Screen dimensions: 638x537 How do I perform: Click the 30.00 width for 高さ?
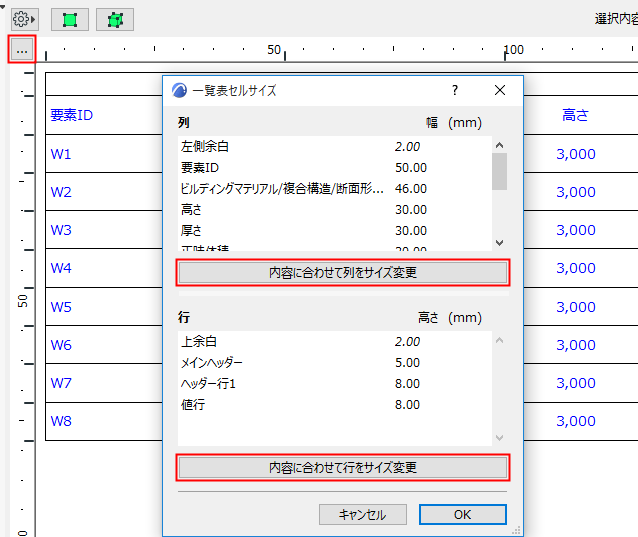[411, 210]
